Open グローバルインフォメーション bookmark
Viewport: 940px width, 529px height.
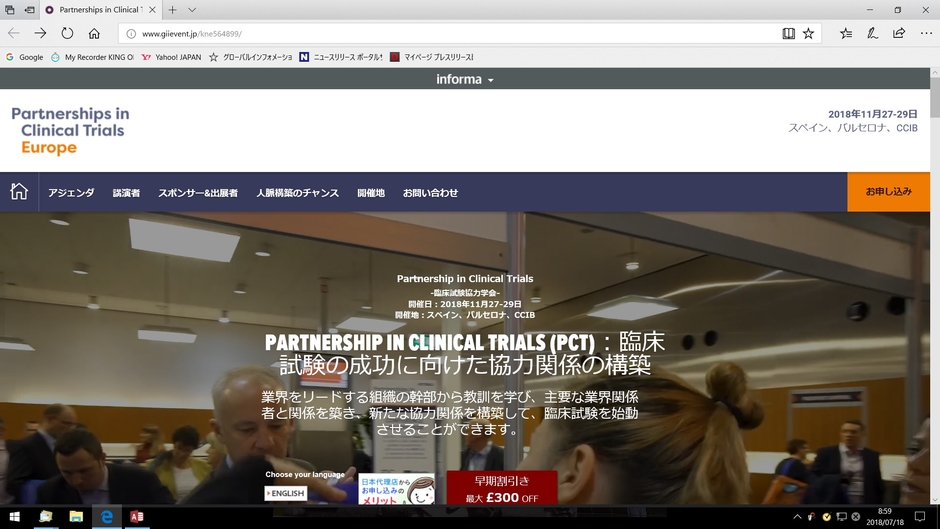click(251, 57)
